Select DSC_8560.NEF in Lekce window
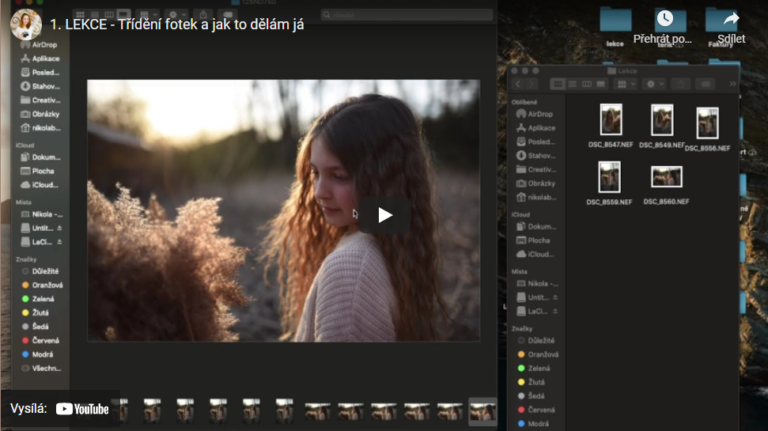768x431 pixels. point(666,185)
